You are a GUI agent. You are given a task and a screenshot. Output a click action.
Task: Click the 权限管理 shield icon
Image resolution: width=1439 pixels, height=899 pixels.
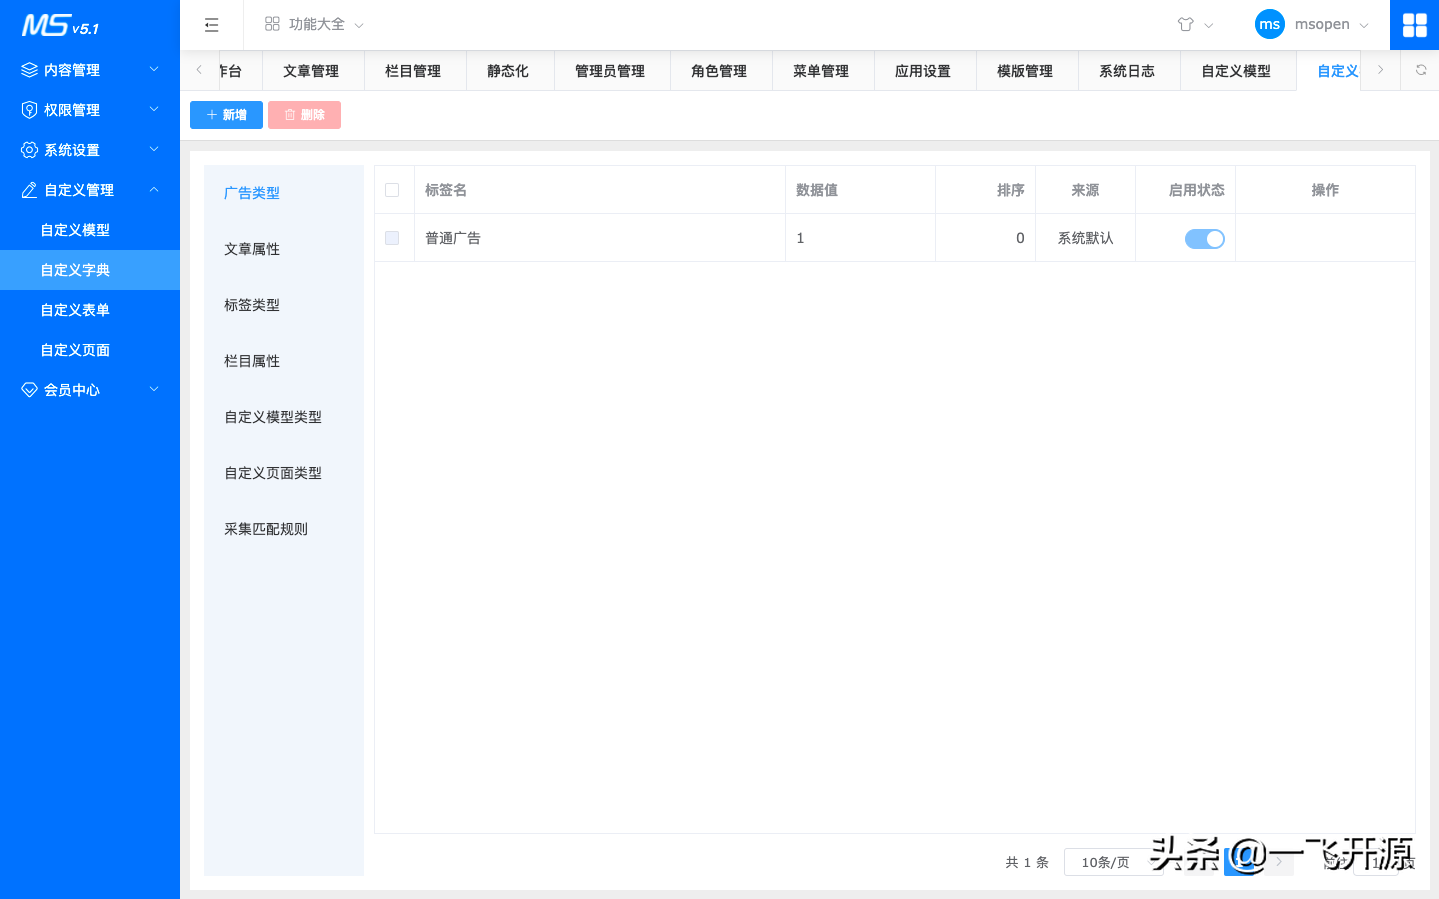point(29,109)
